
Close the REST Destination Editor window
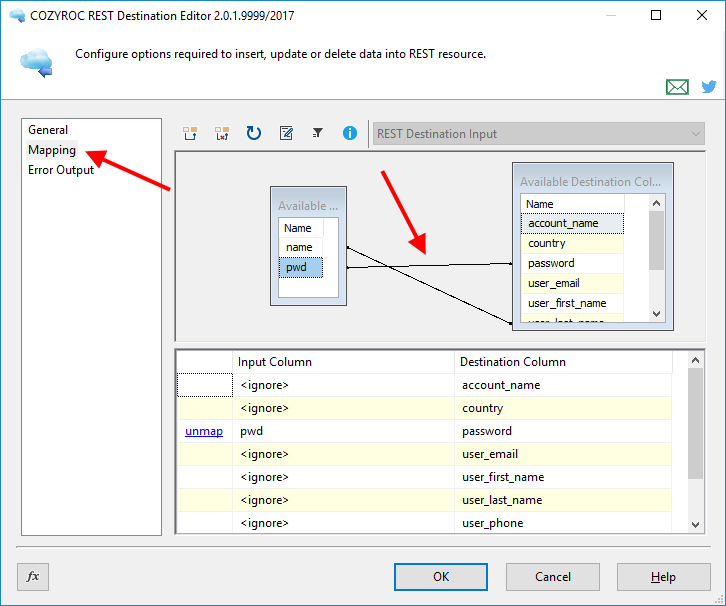pyautogui.click(x=702, y=15)
